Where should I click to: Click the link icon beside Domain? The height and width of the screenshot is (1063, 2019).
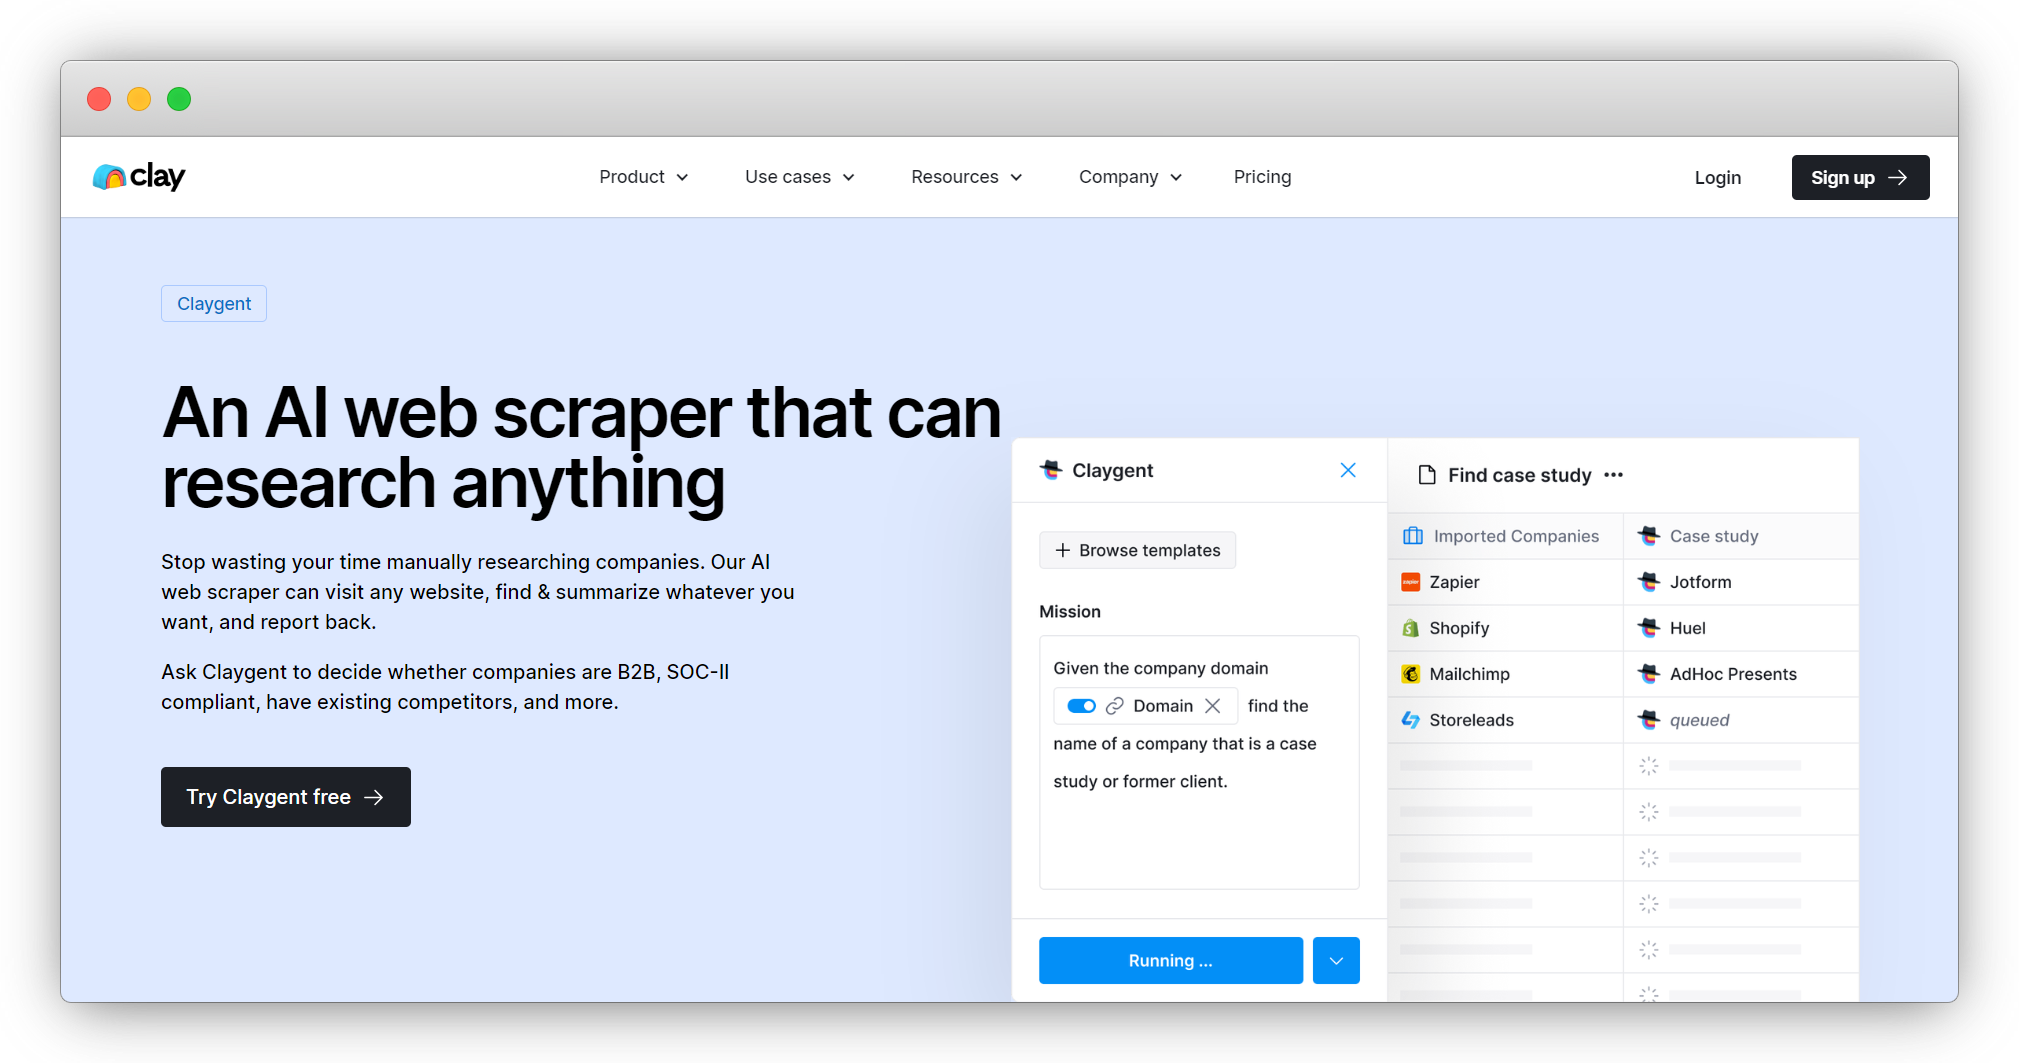tap(1115, 706)
